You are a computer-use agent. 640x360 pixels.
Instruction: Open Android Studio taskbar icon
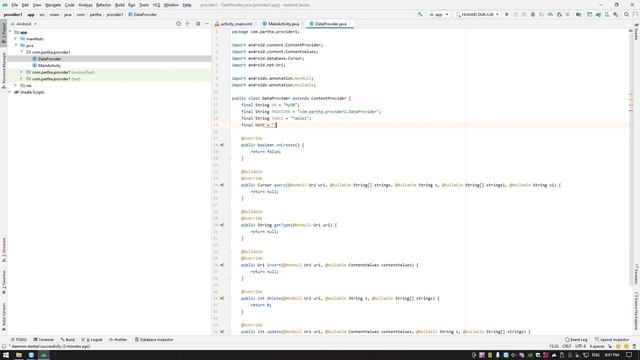[44, 355]
